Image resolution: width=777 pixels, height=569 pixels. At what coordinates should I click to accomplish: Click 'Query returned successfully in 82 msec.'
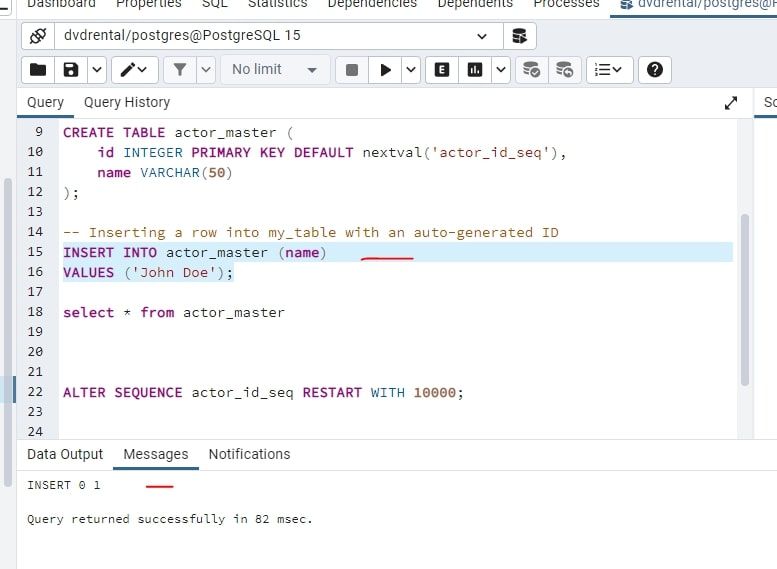[169, 519]
